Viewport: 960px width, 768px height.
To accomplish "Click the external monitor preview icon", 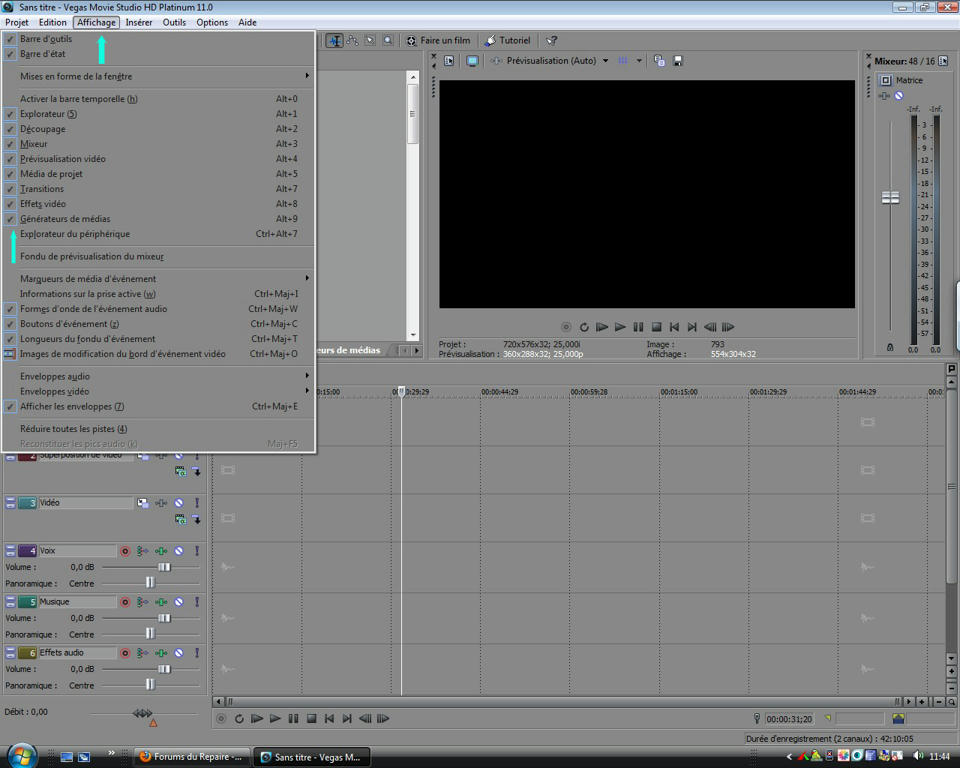I will (472, 61).
